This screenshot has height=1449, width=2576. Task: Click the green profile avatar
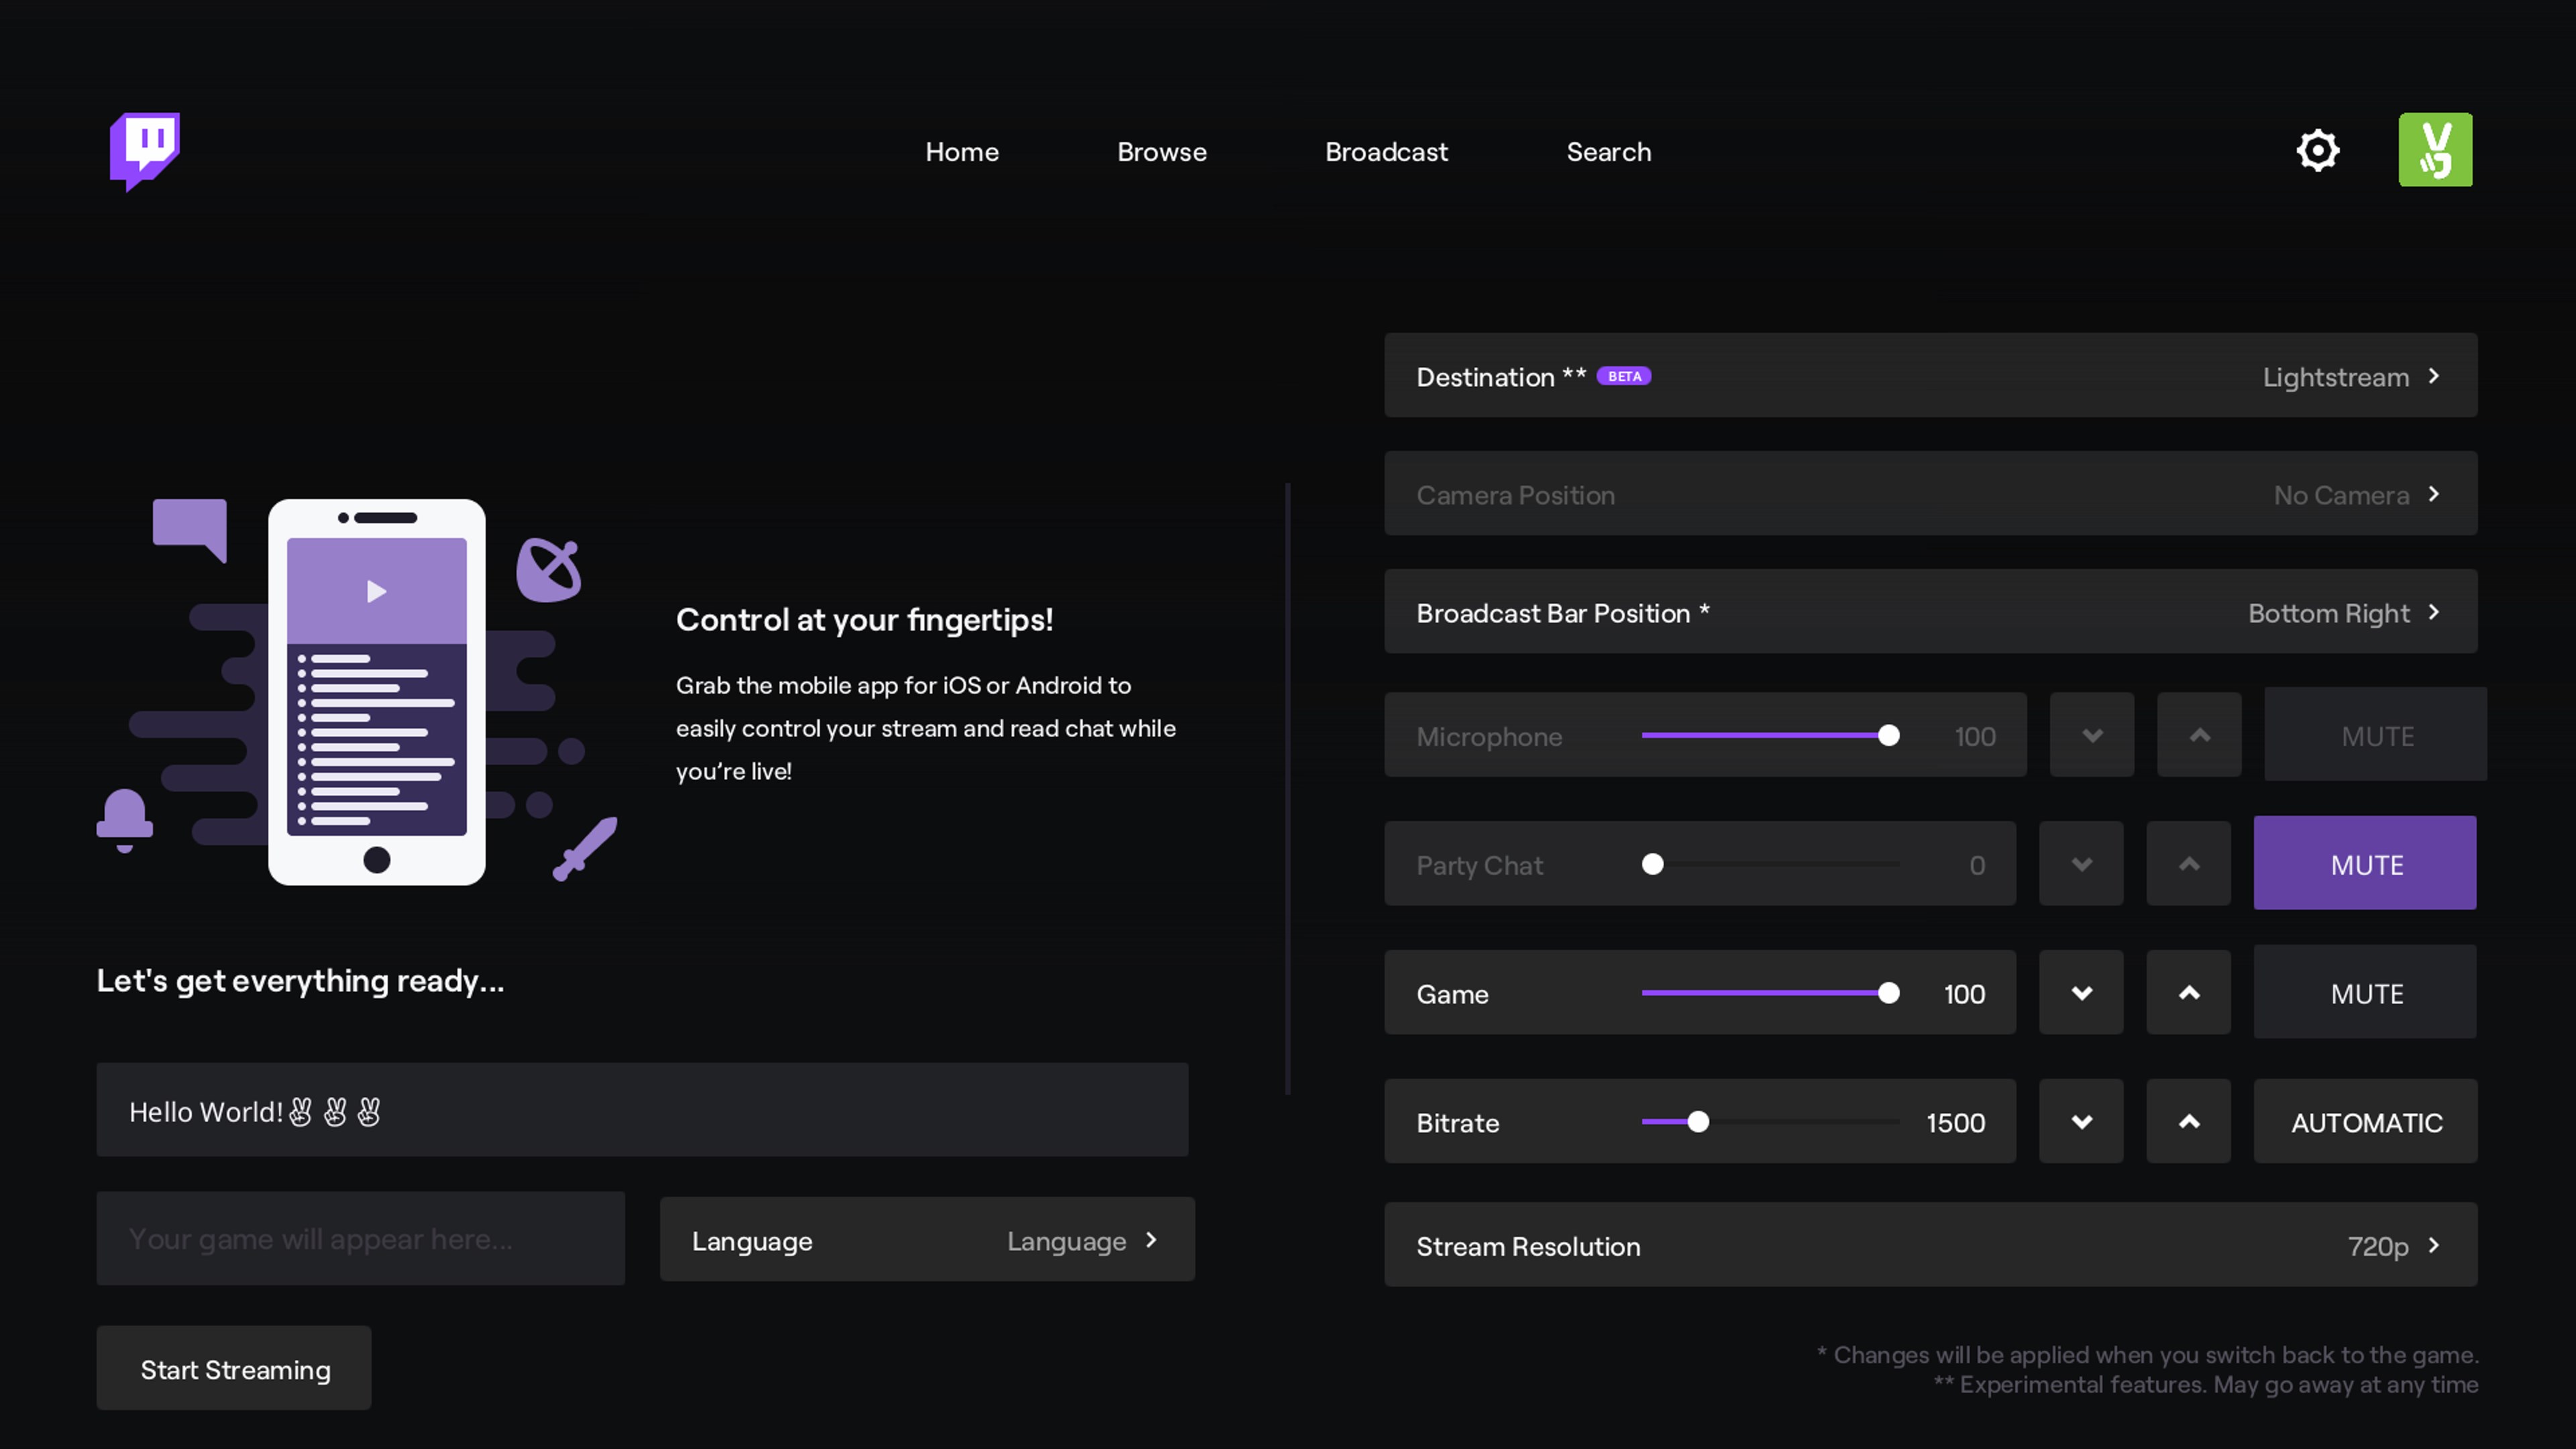(2436, 150)
